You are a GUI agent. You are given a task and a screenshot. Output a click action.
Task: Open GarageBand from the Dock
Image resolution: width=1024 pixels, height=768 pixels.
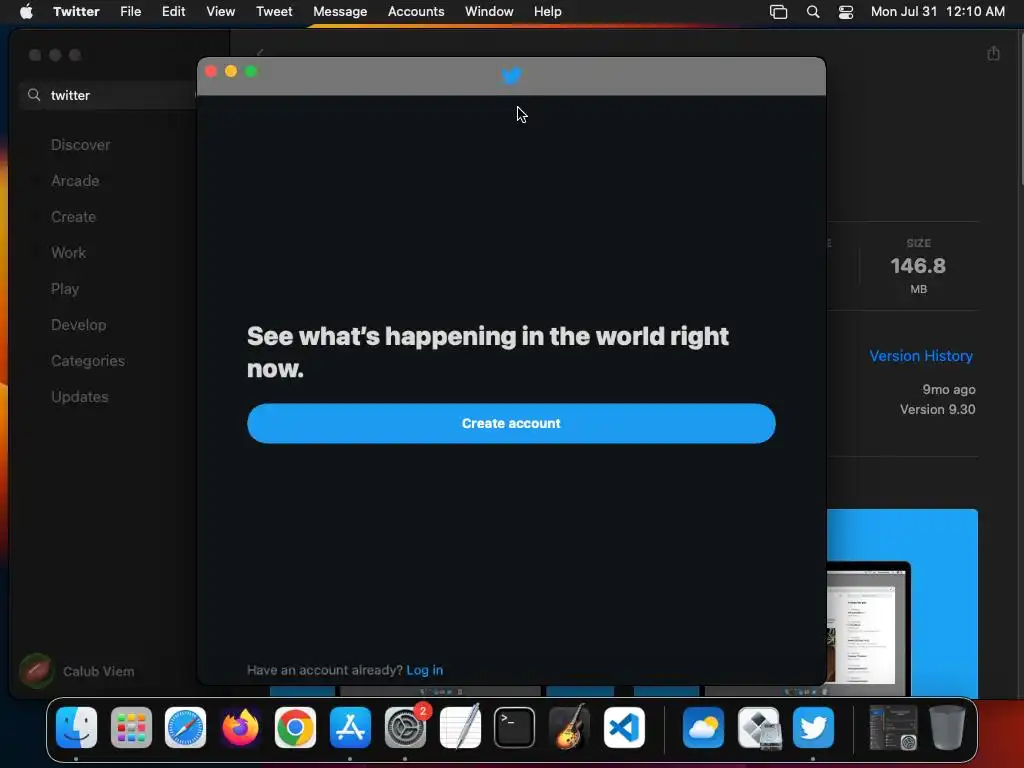pyautogui.click(x=569, y=728)
